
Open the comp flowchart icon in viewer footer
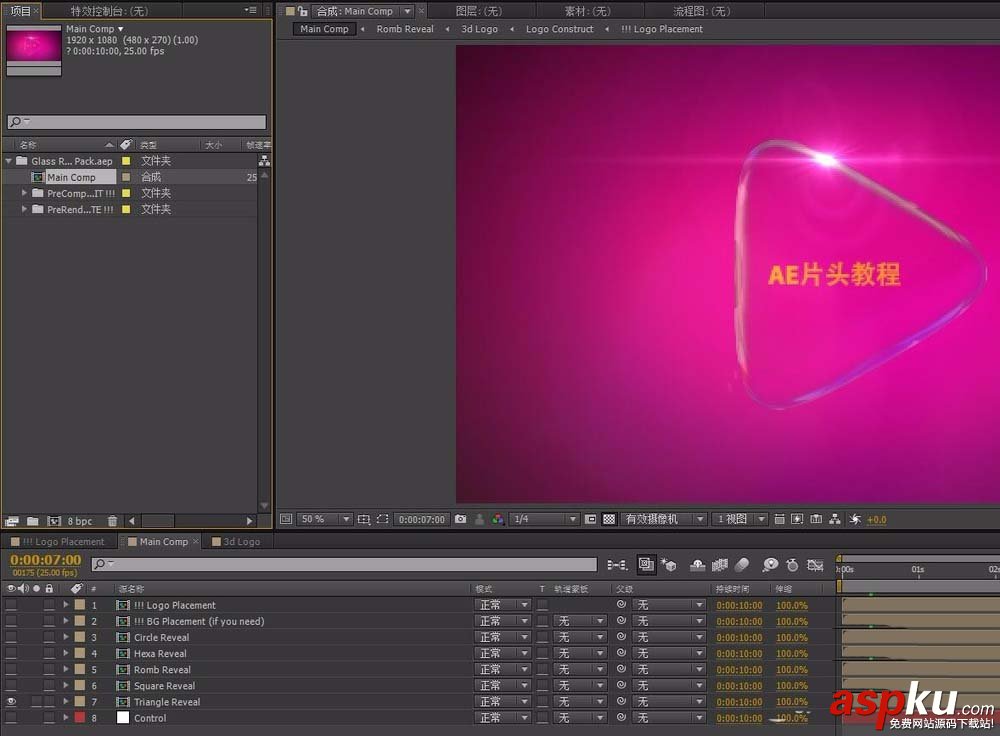pyautogui.click(x=835, y=519)
